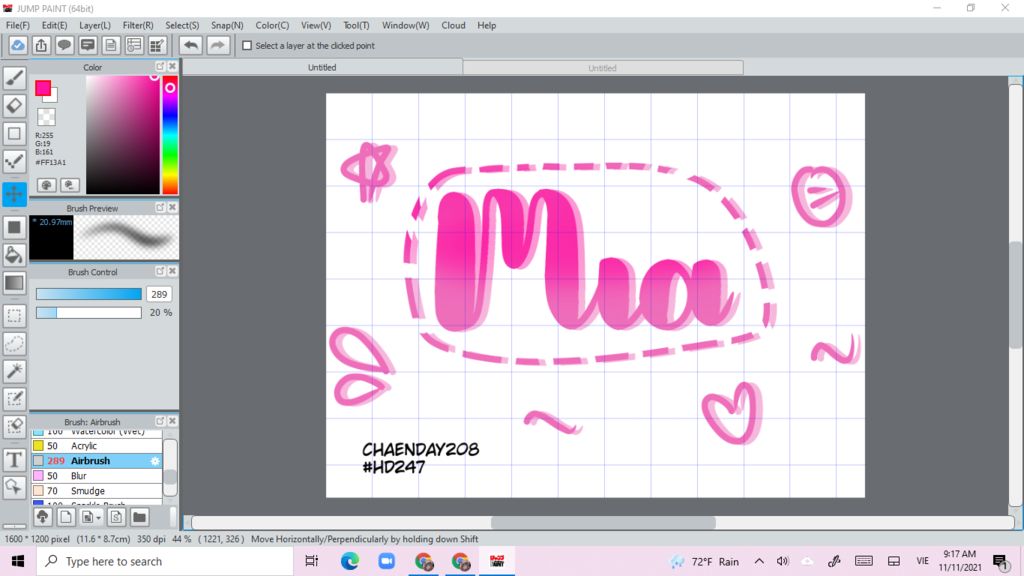Open the Tool menu

[357, 25]
